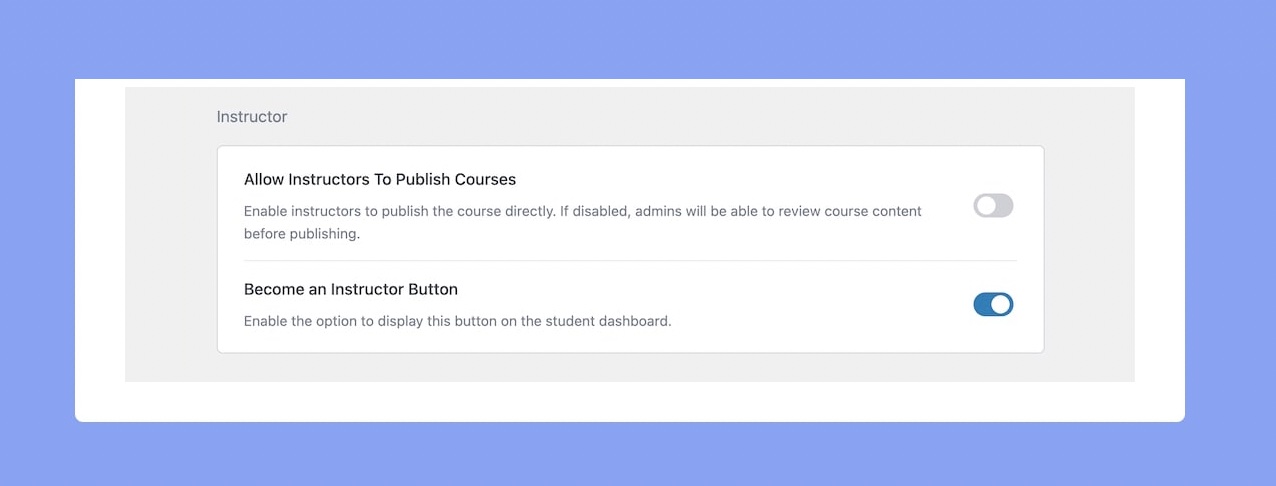Click the blue left half of the on toggle

point(983,305)
